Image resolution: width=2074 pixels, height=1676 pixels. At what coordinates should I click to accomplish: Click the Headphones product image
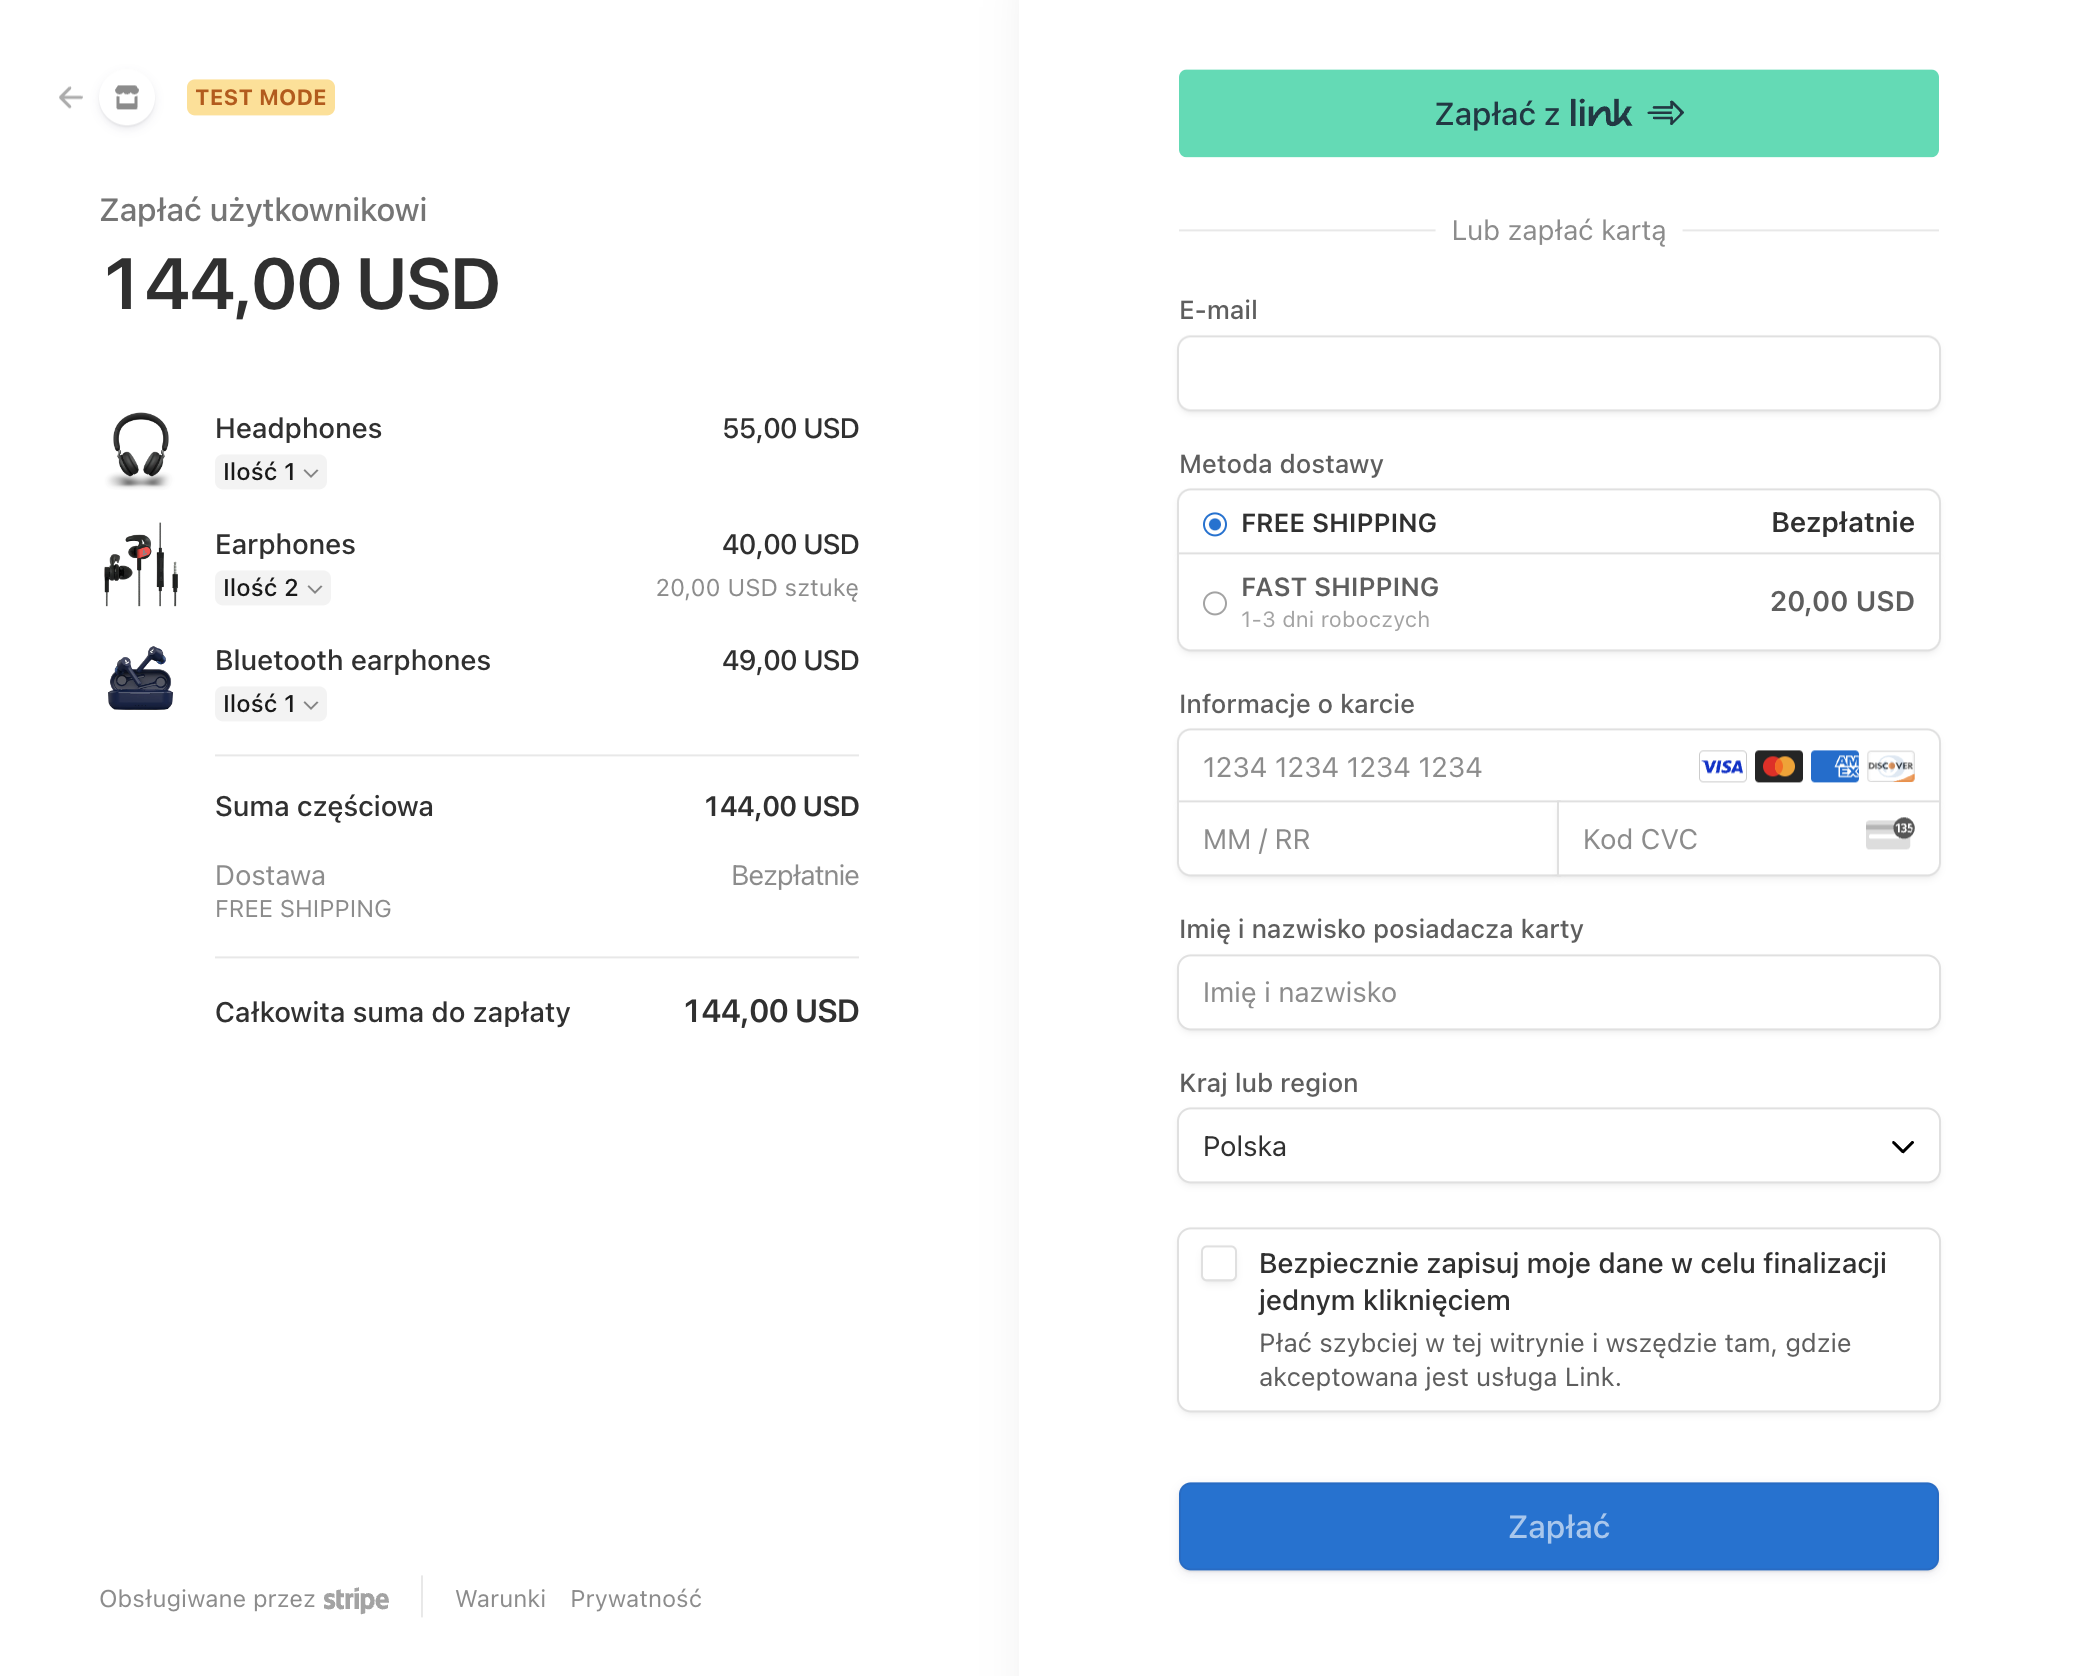[x=140, y=449]
